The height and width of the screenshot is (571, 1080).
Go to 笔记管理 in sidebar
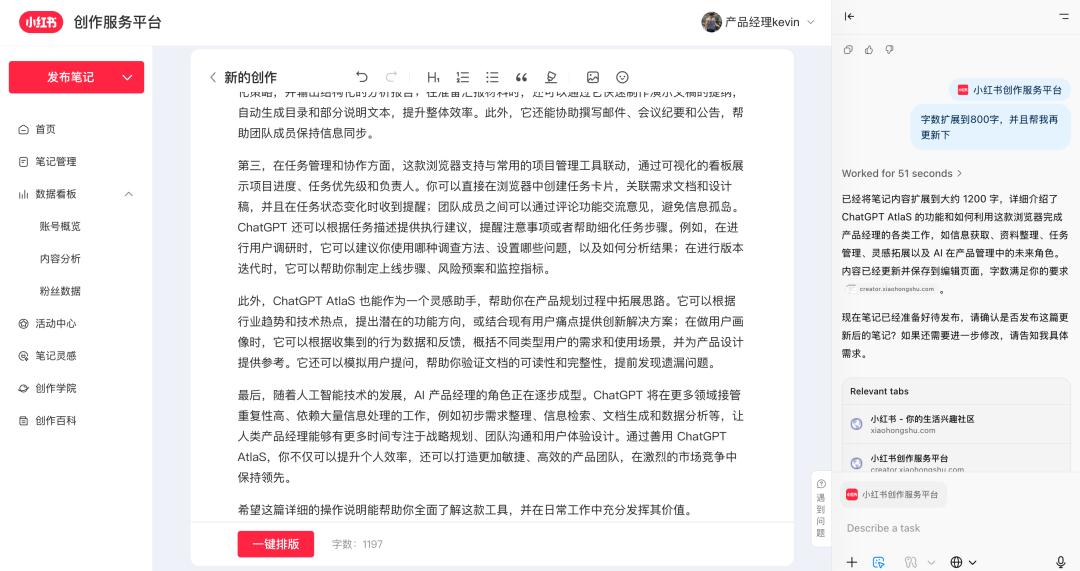click(x=55, y=162)
